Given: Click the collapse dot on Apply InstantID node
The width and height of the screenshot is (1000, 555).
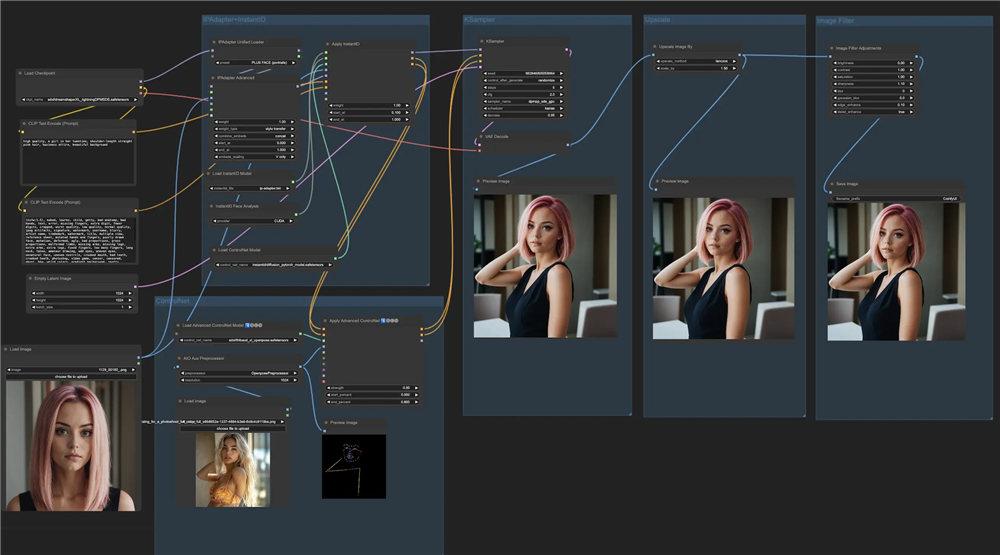Looking at the screenshot, I should pyautogui.click(x=328, y=44).
